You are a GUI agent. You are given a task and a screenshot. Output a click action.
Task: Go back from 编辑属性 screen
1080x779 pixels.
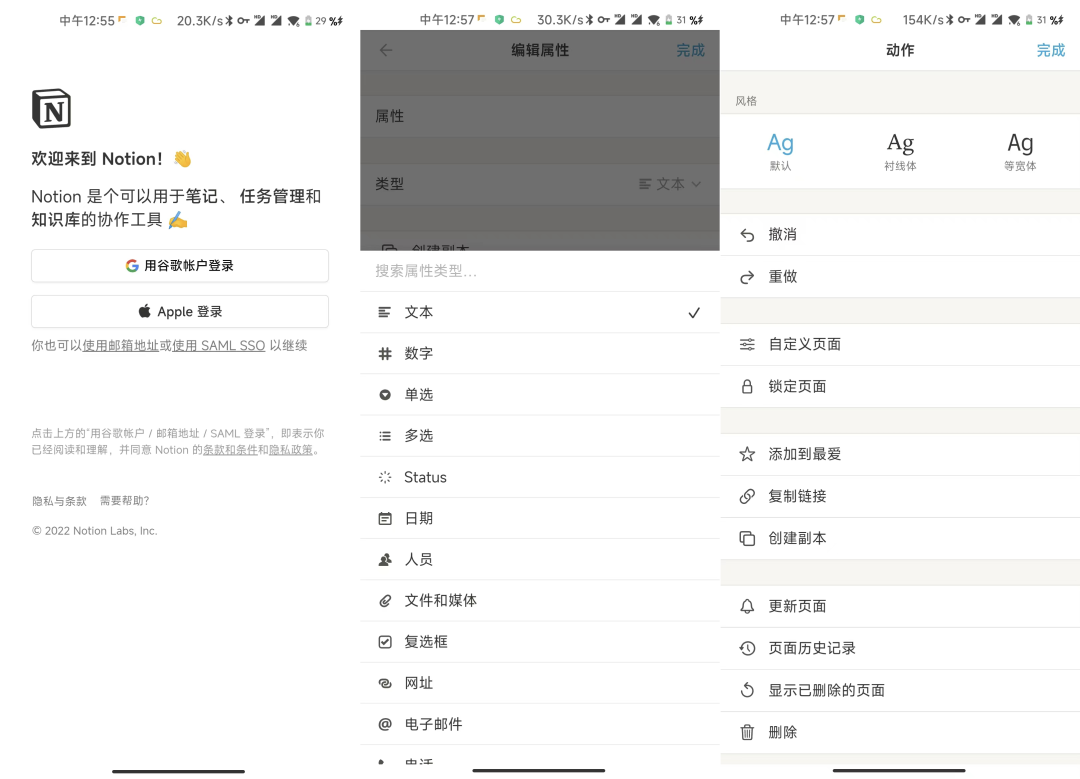pyautogui.click(x=386, y=50)
